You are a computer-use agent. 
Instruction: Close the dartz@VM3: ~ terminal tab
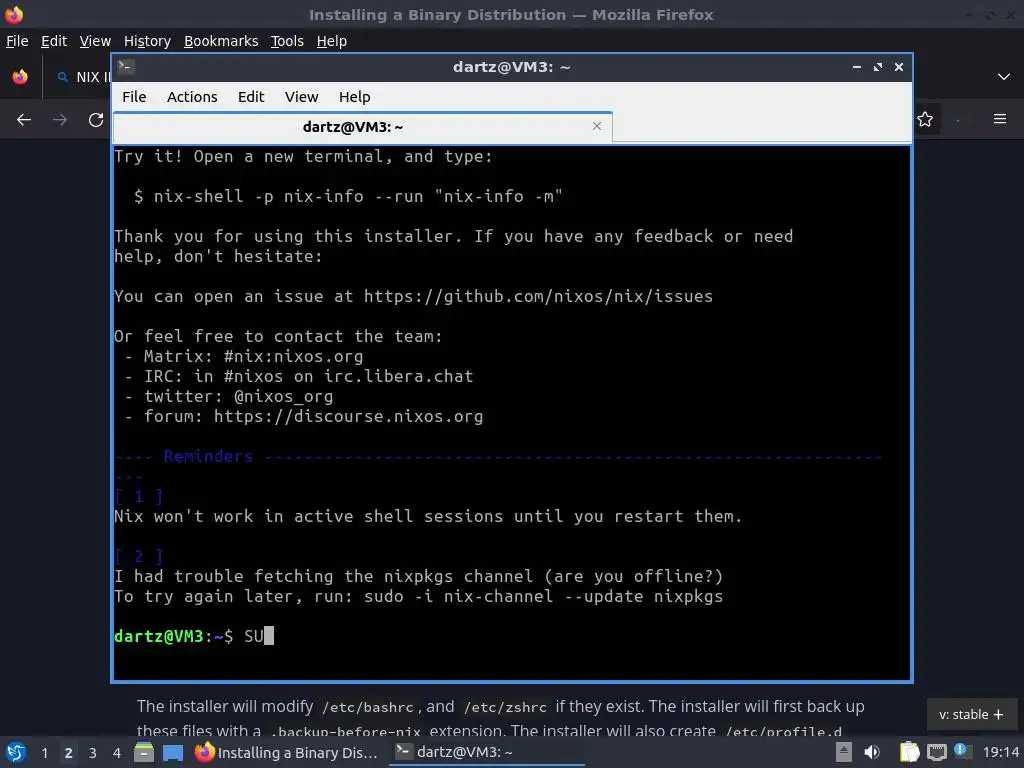pos(597,126)
